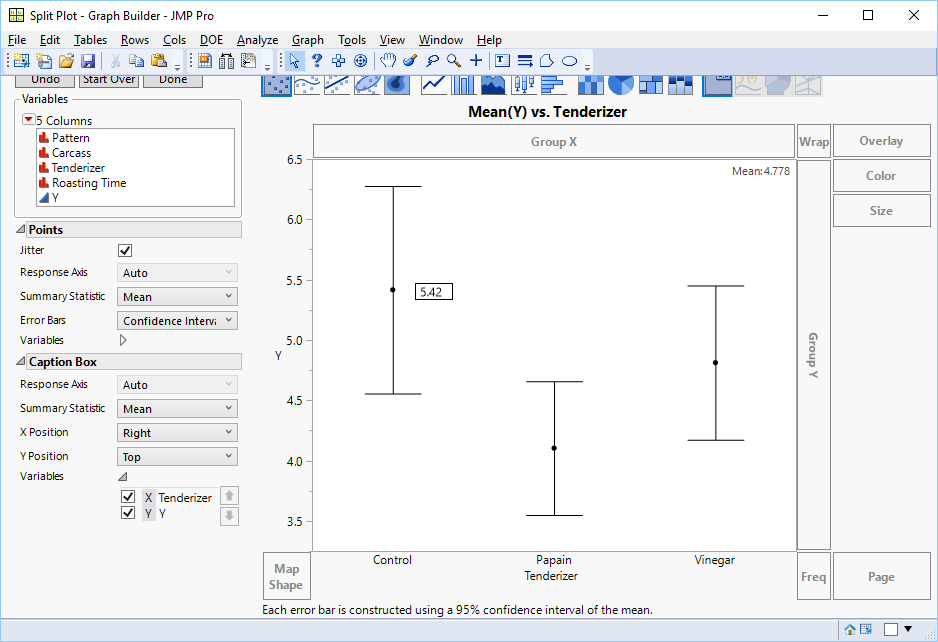The image size is (938, 642).
Task: Choose the Caption Box element icon
Action: (717, 84)
